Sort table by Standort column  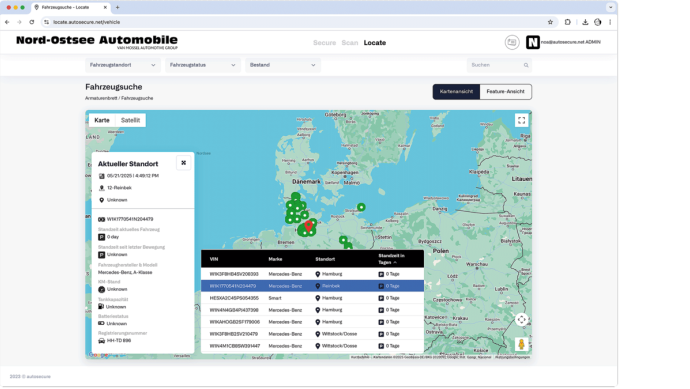pos(325,259)
